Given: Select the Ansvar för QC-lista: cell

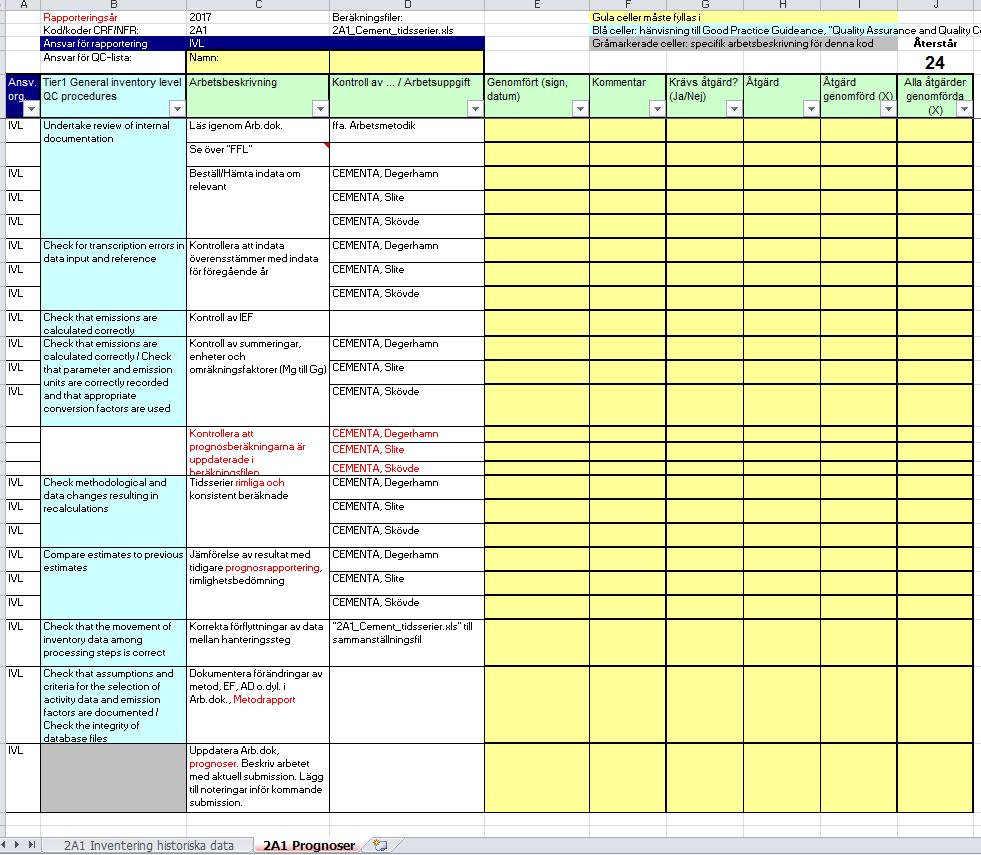Looking at the screenshot, I should click(x=113, y=62).
